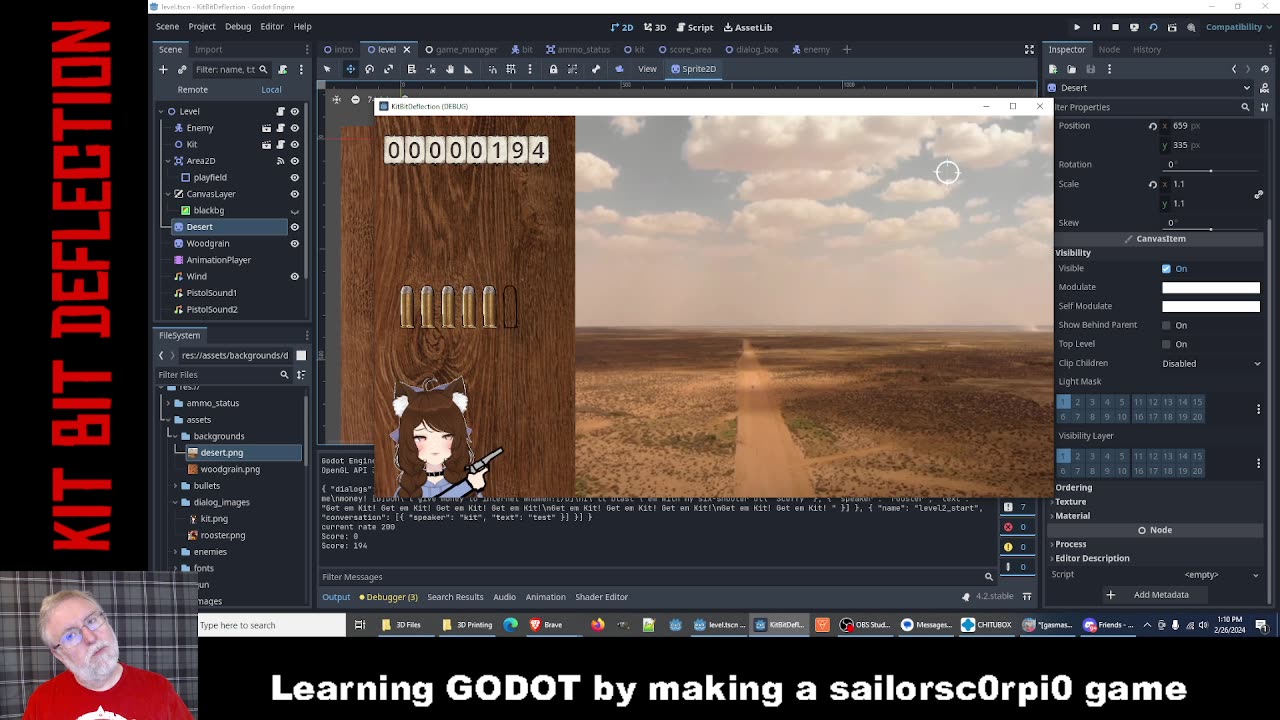Switch to the Node tab
The image size is (1280, 720).
pos(1109,49)
